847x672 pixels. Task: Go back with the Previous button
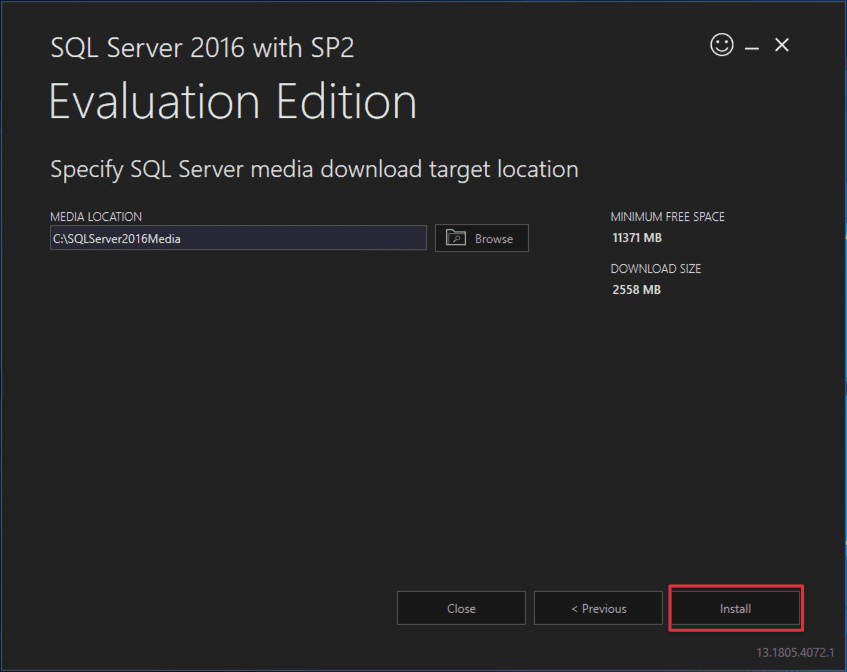[598, 608]
